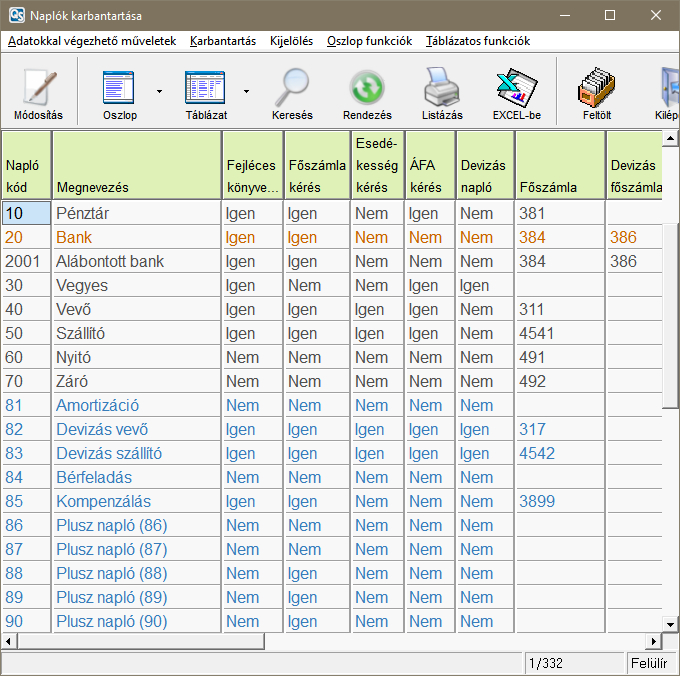Viewport: 680px width, 676px height.
Task: Click the vertical scrollbar down arrow
Action: tap(671, 625)
